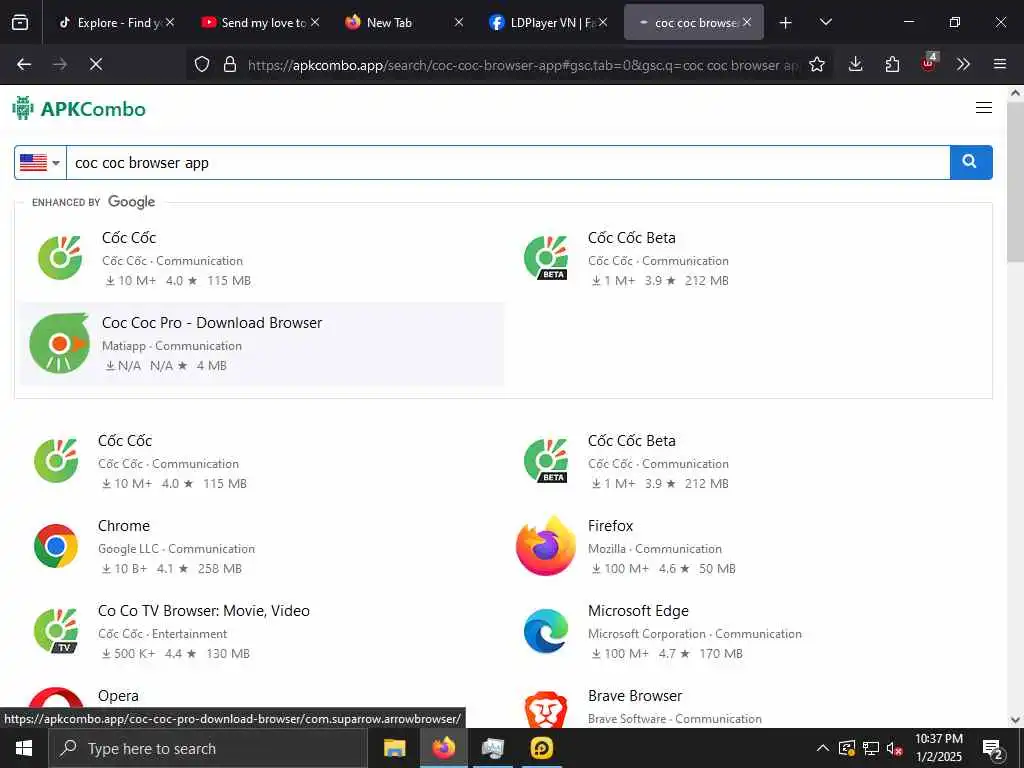Open the Firefox application menu
1024x768 pixels.
(999, 64)
